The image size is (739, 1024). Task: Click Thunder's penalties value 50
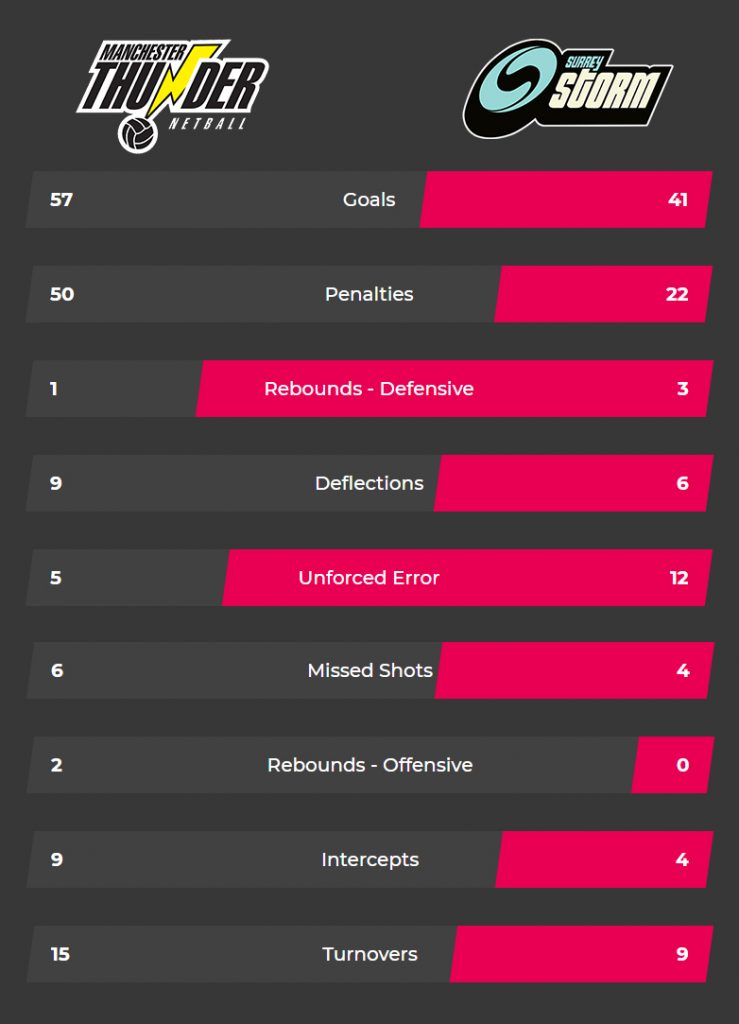62,294
